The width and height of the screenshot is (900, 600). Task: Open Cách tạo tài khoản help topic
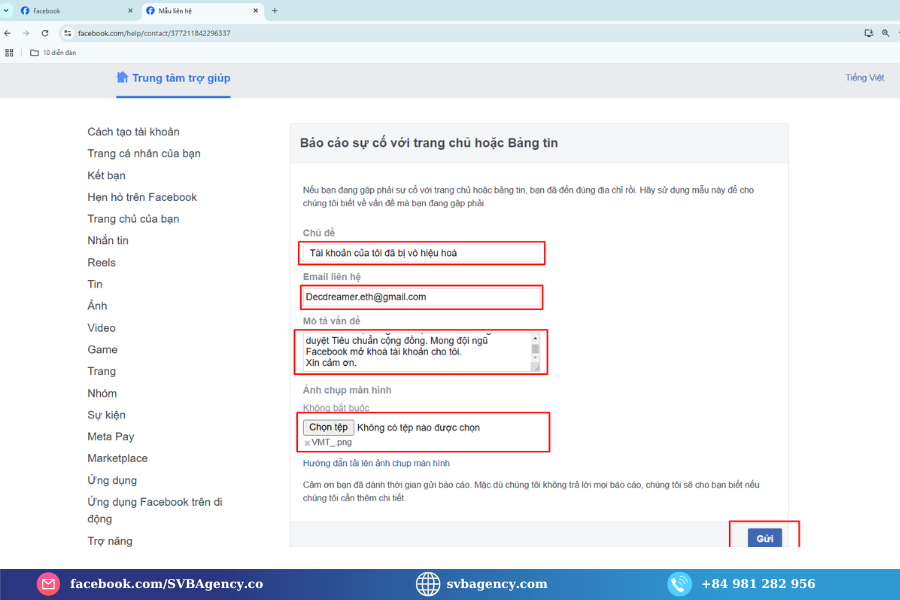coord(133,132)
